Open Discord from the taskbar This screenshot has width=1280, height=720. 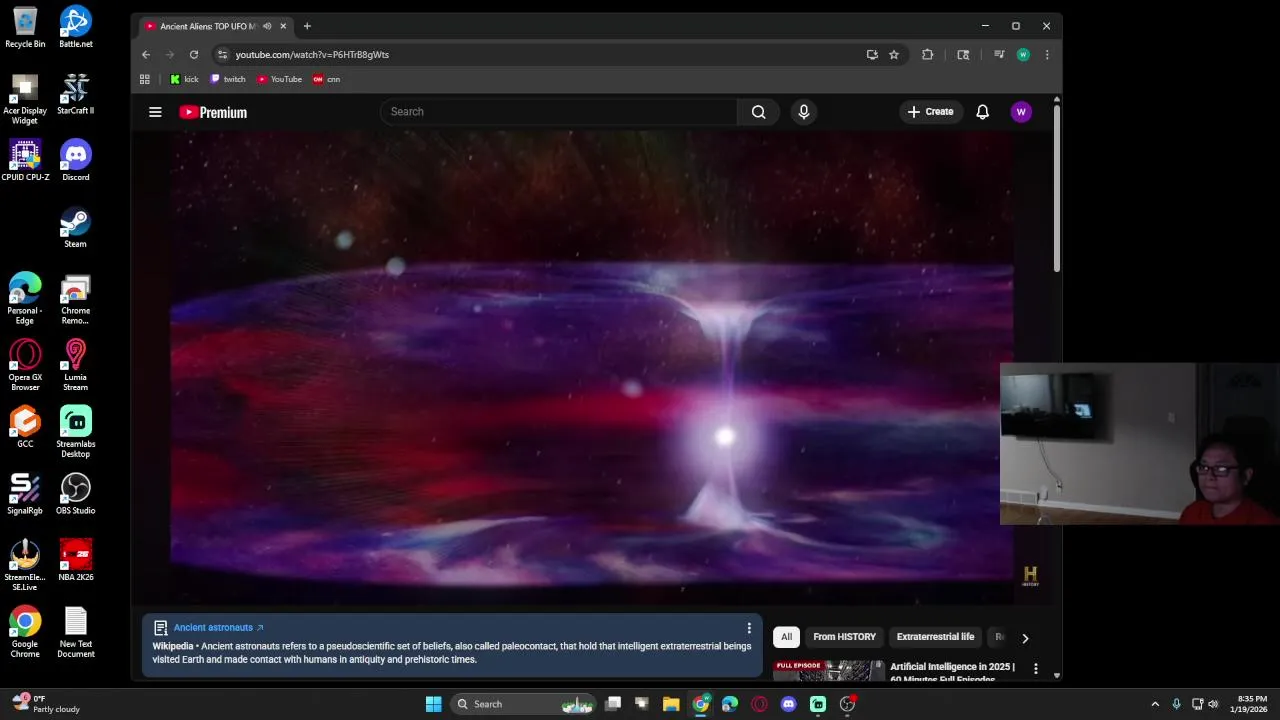(x=788, y=704)
